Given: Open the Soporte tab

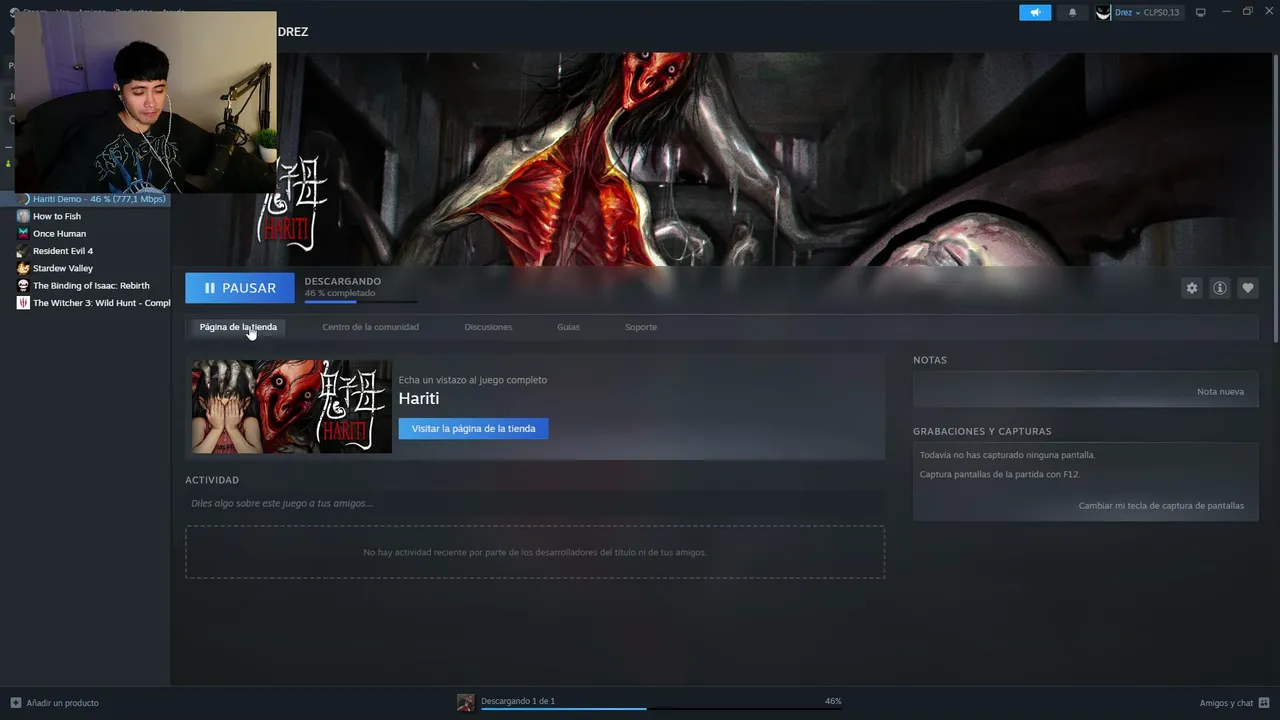Looking at the screenshot, I should [641, 327].
